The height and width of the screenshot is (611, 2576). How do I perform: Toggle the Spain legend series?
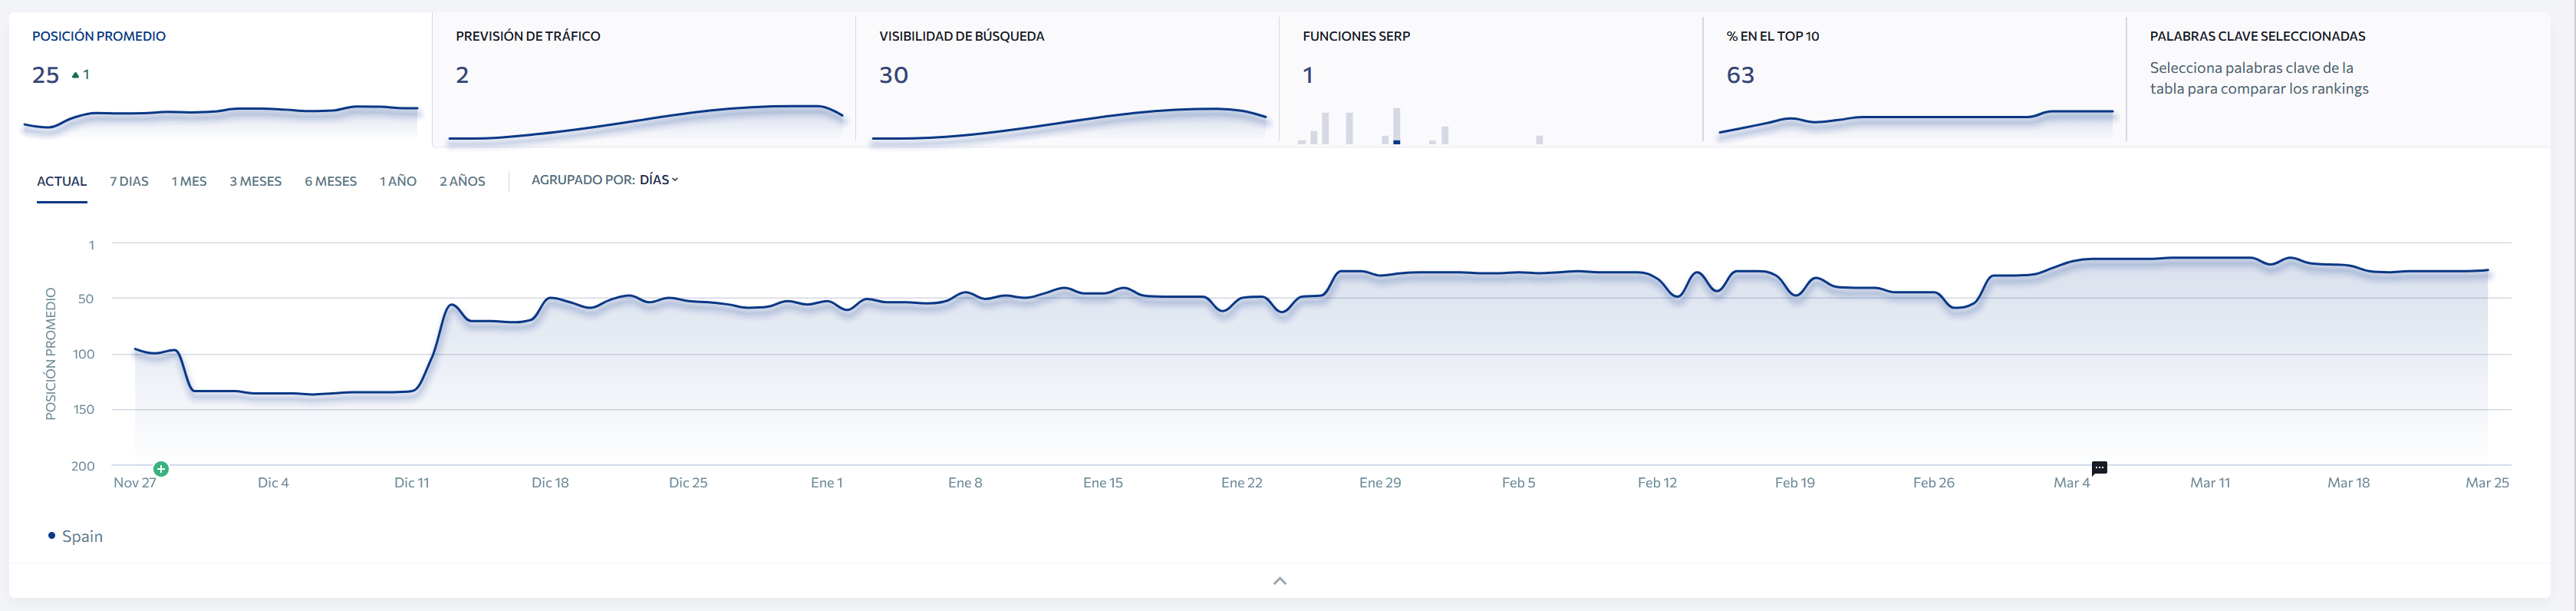click(x=75, y=536)
